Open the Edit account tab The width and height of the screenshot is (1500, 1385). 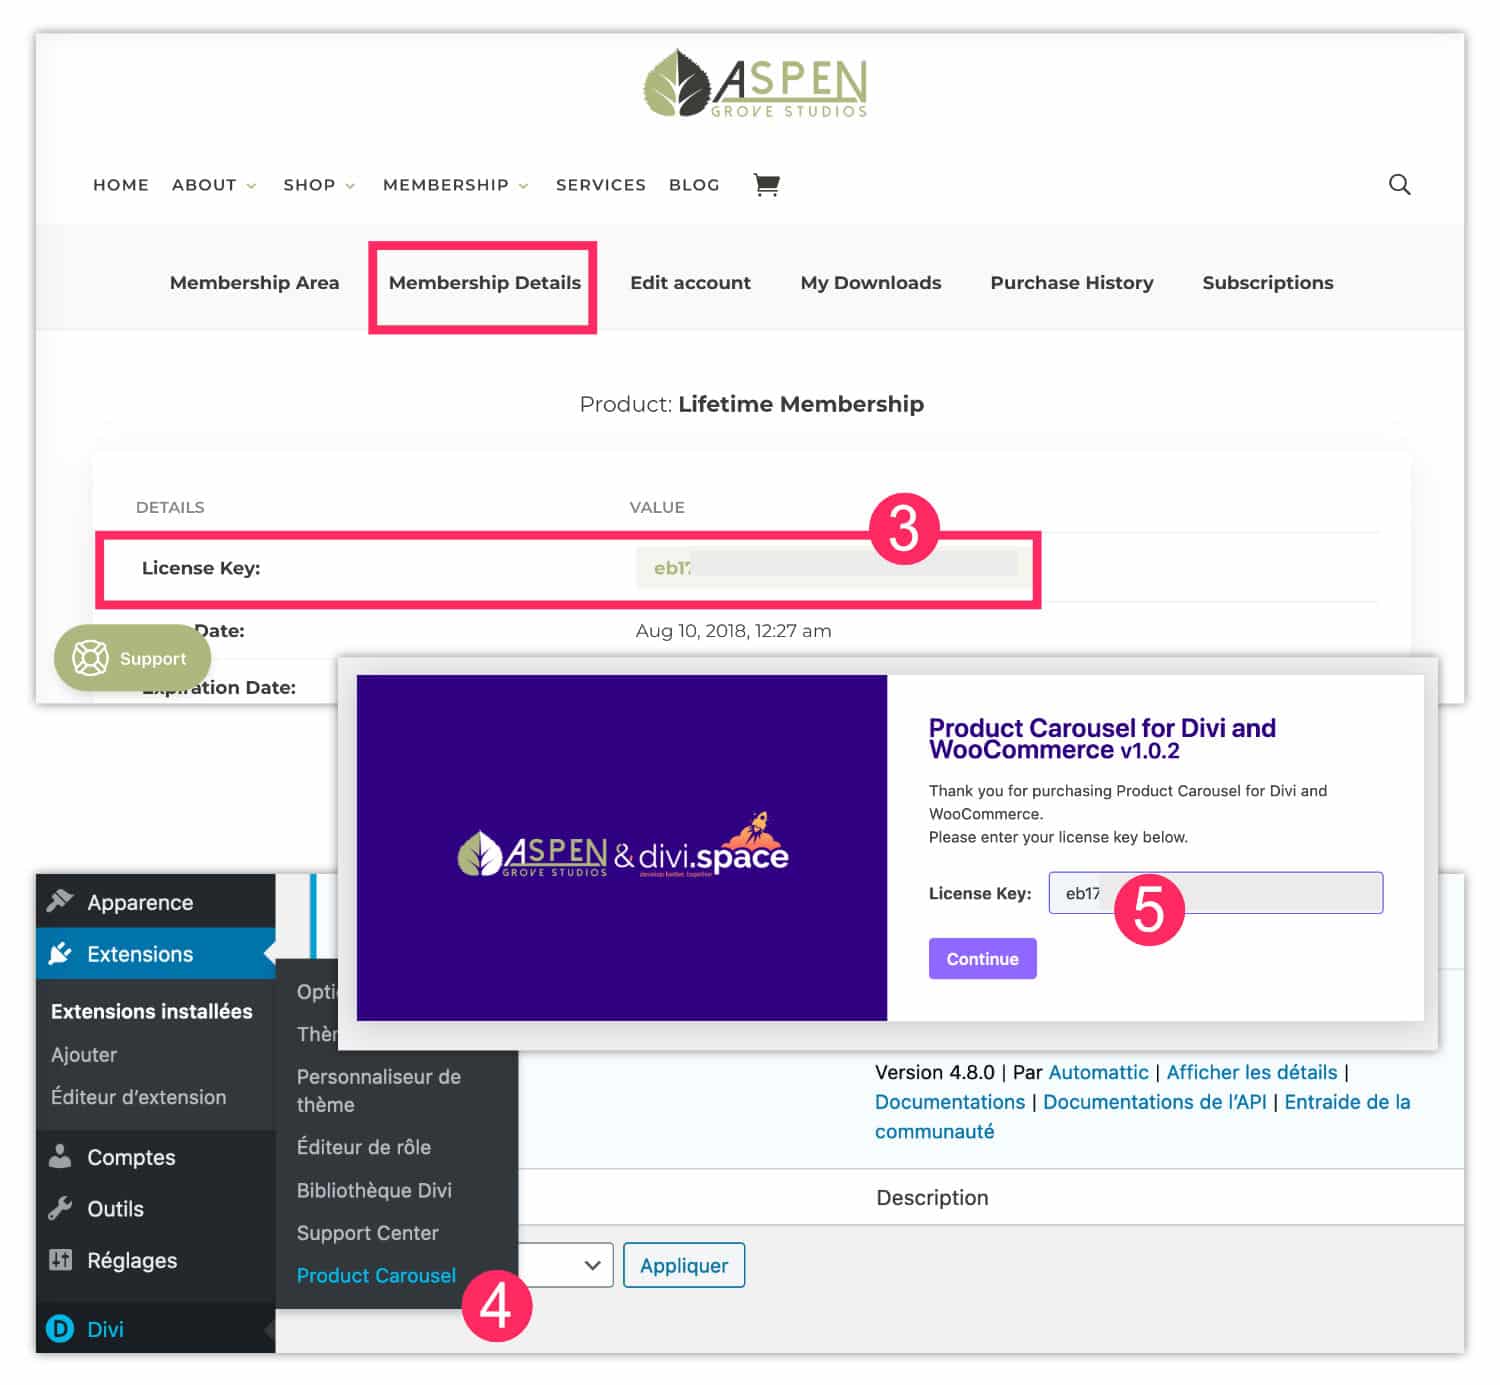pos(690,283)
